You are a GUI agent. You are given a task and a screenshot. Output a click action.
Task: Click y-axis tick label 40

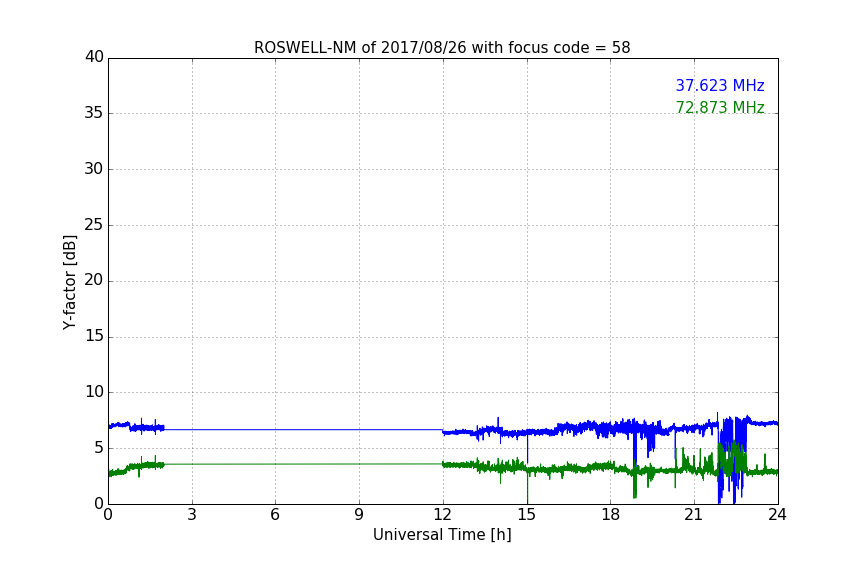94,57
